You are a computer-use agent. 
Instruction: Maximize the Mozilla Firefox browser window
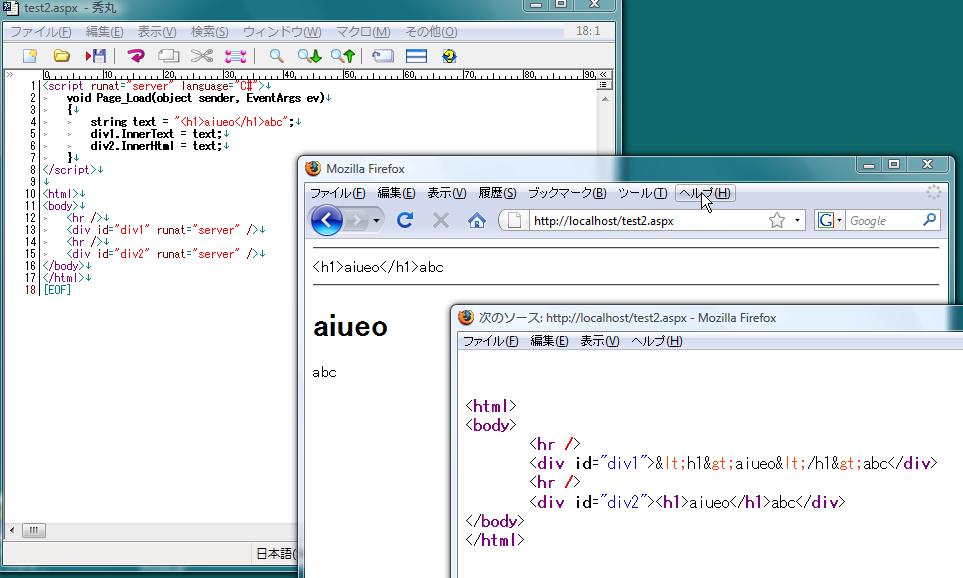tap(894, 164)
